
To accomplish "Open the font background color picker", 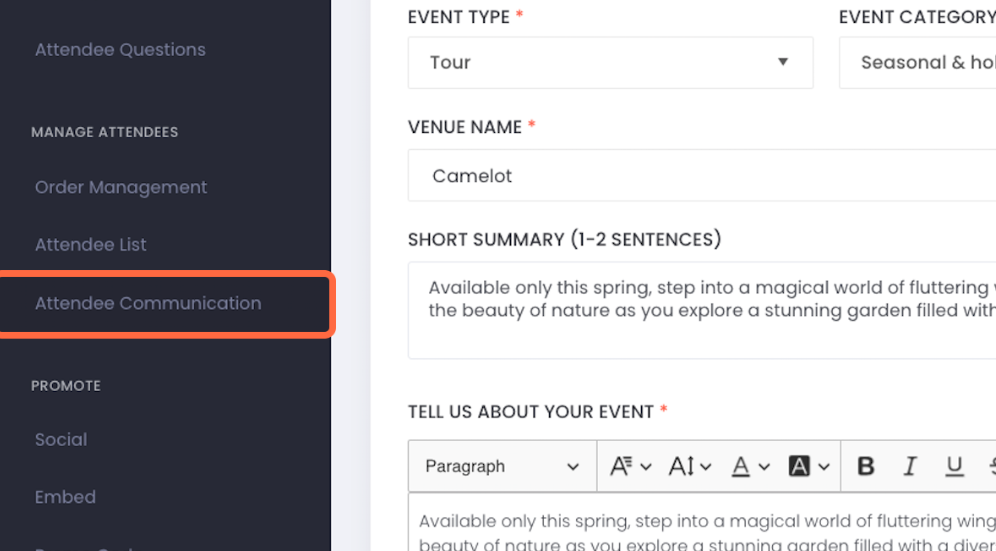I will tap(809, 466).
